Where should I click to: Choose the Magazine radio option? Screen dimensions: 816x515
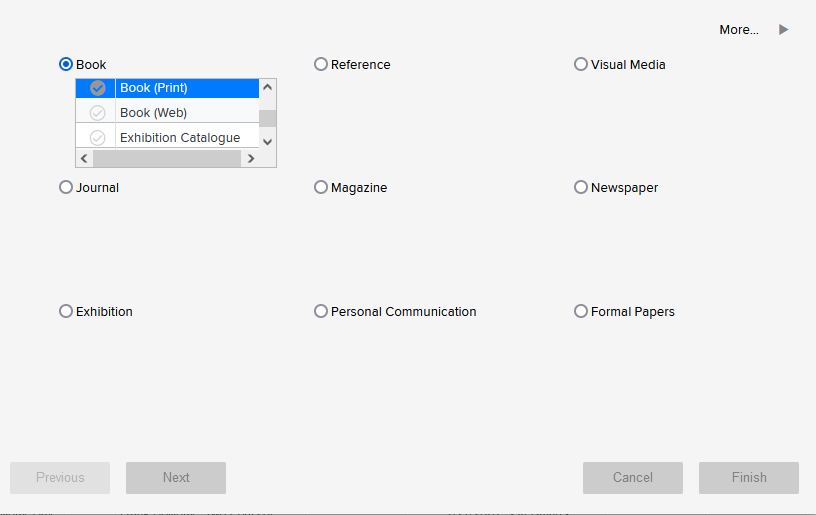coord(321,187)
